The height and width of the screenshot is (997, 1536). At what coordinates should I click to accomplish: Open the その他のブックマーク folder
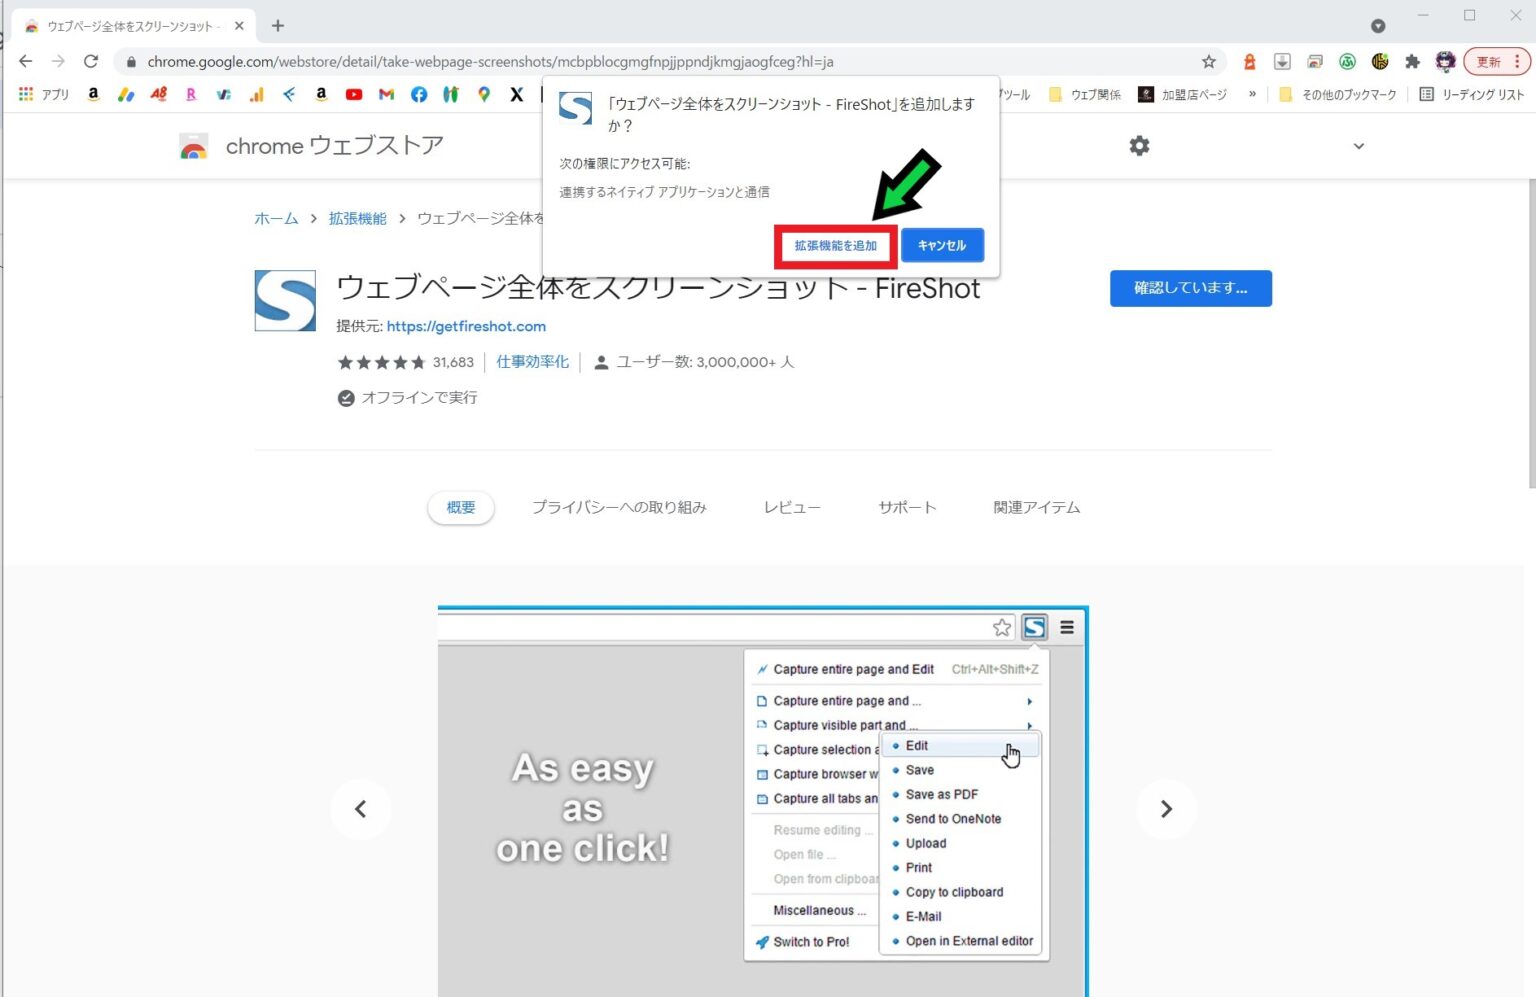tap(1338, 94)
